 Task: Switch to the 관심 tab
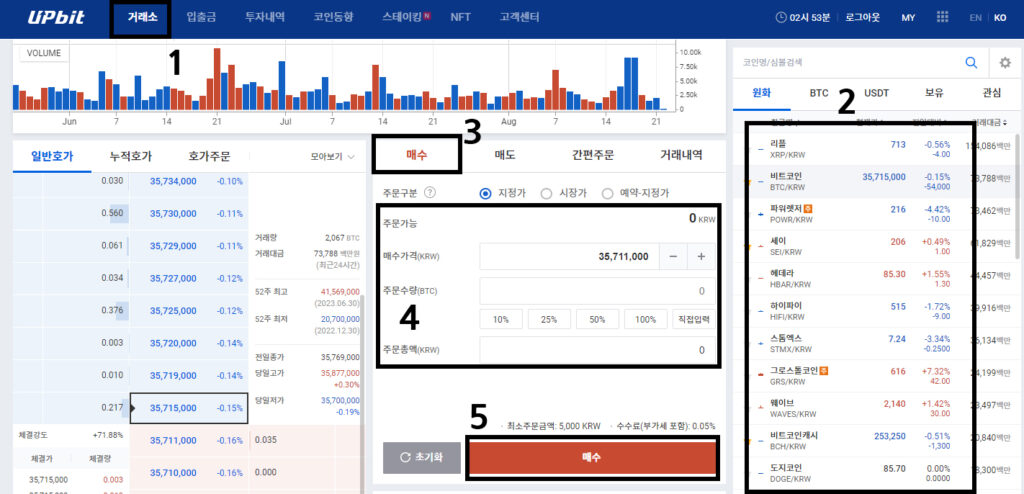point(991,93)
